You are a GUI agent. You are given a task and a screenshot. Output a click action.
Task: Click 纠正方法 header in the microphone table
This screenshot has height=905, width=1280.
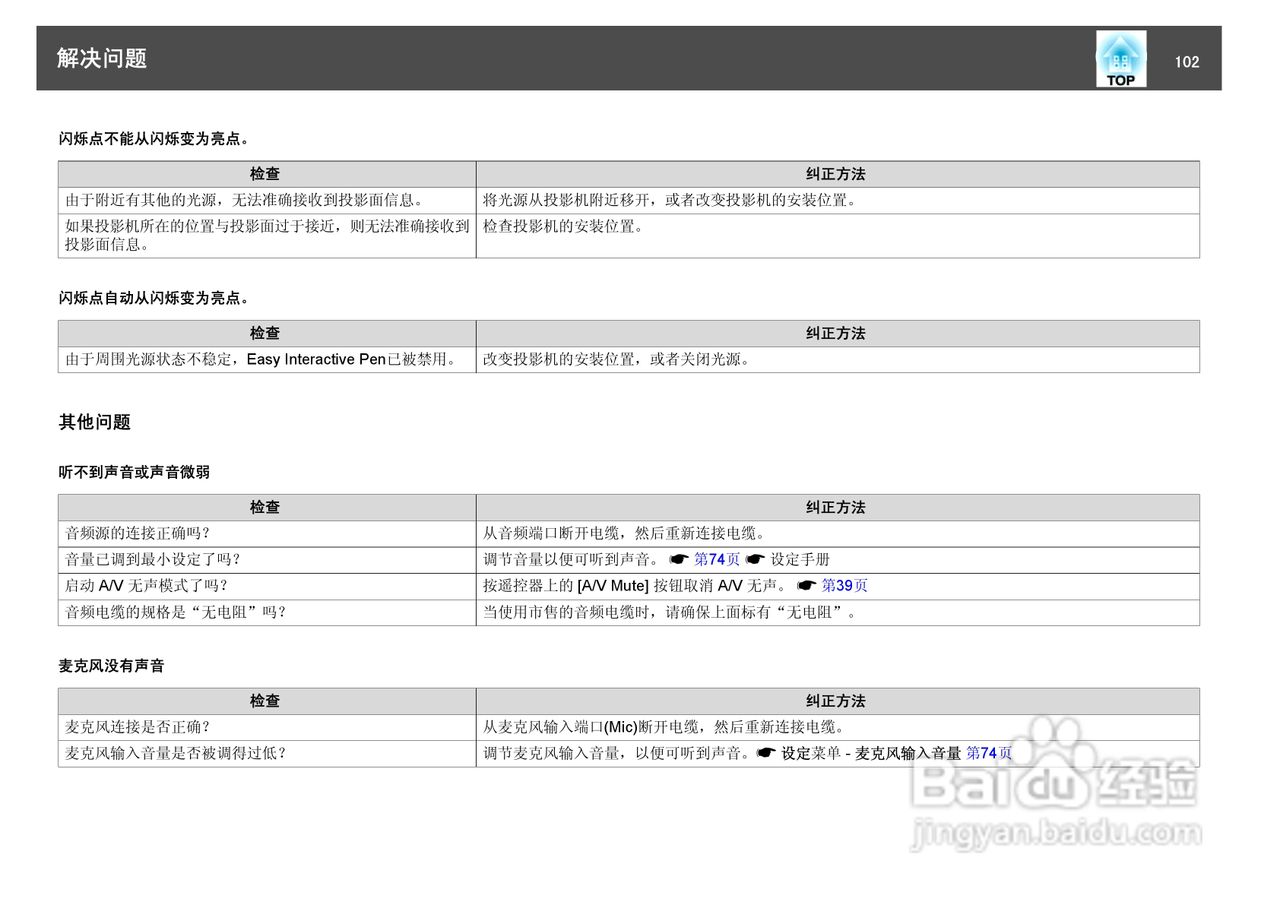coord(836,701)
